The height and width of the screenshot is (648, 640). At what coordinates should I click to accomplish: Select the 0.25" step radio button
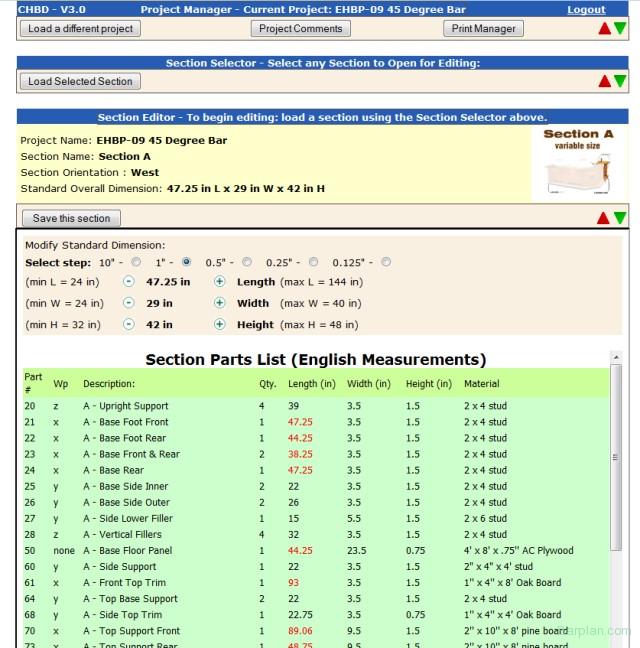pos(314,262)
